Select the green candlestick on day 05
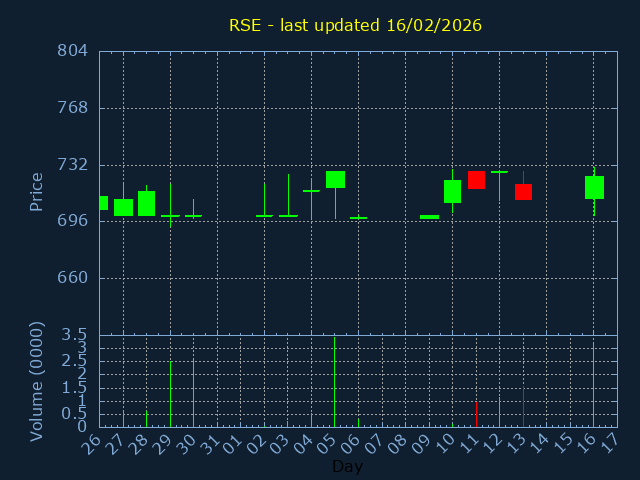Image resolution: width=640 pixels, height=480 pixels. (335, 179)
